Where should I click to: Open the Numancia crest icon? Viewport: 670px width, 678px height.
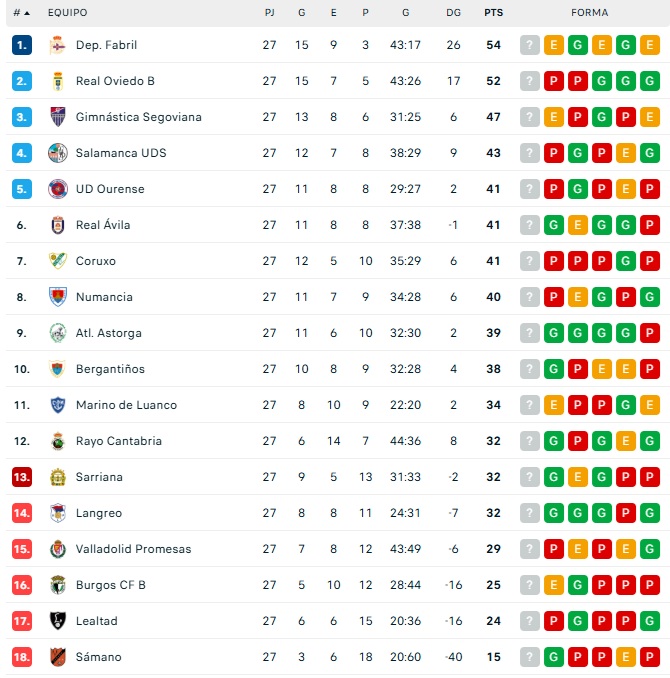(x=57, y=297)
